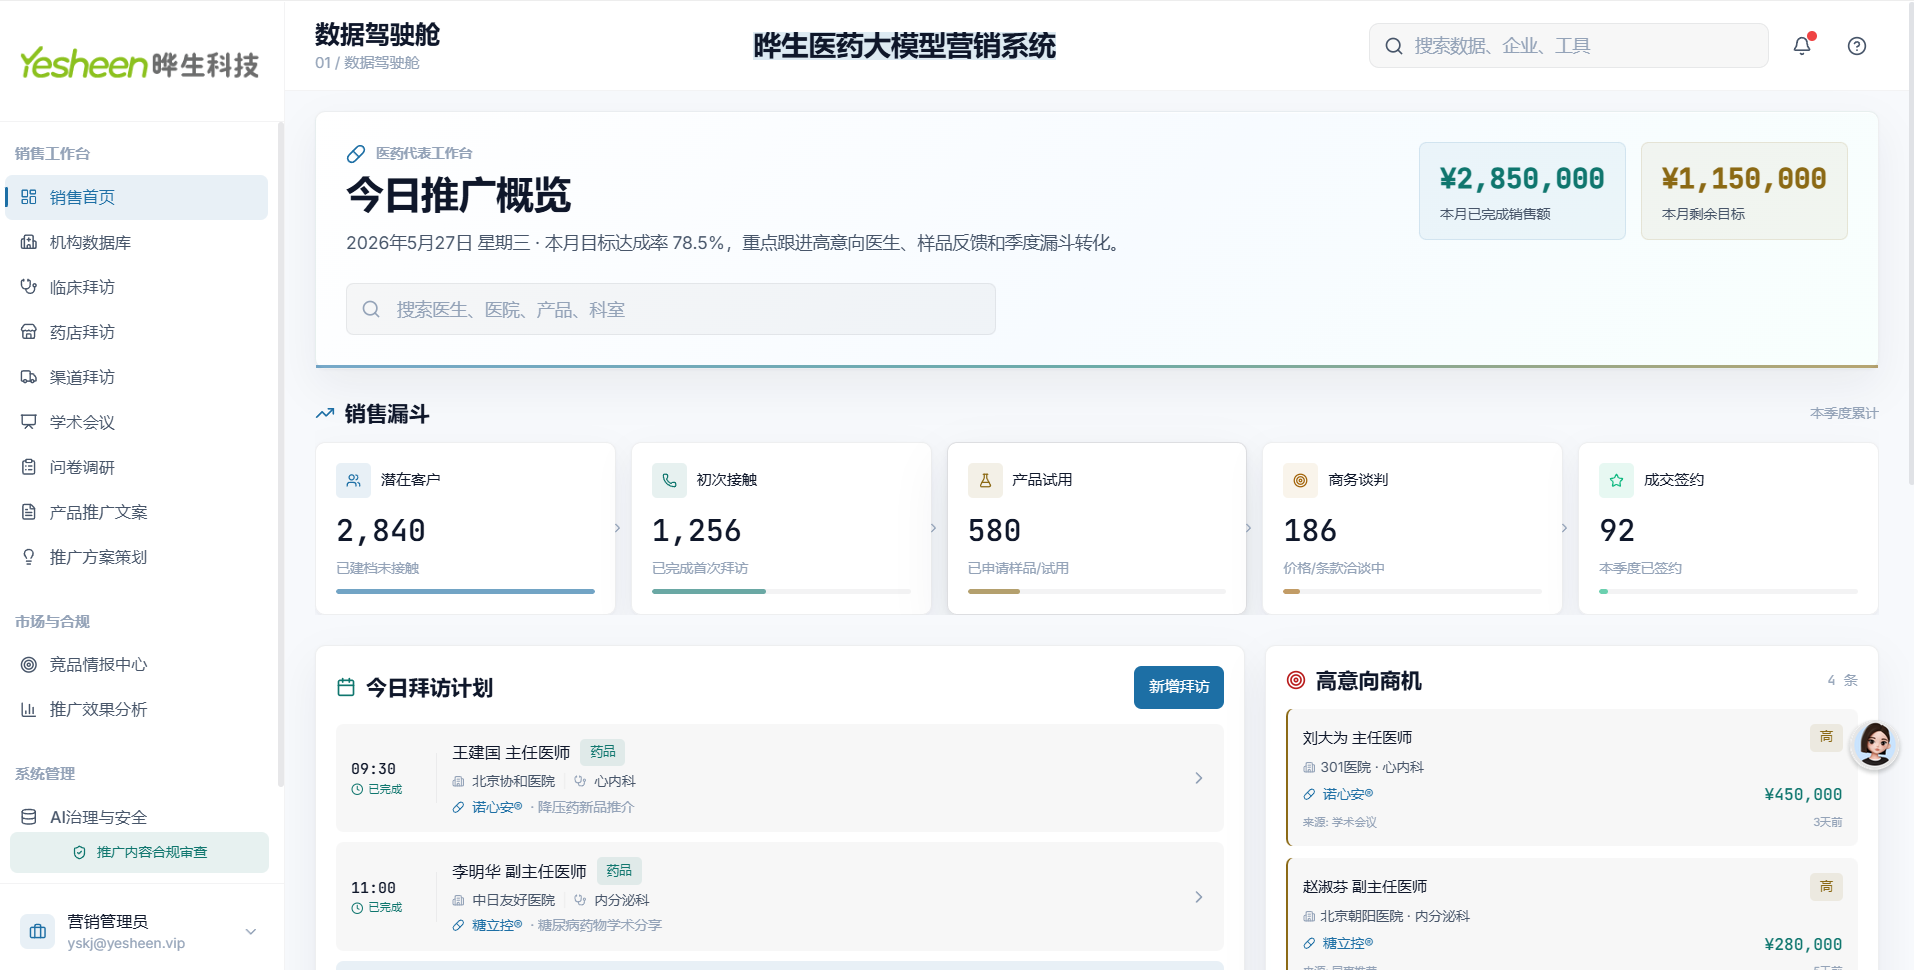Expand the 王建国 visit row chevron
This screenshot has height=970, width=1914.
[1198, 778]
